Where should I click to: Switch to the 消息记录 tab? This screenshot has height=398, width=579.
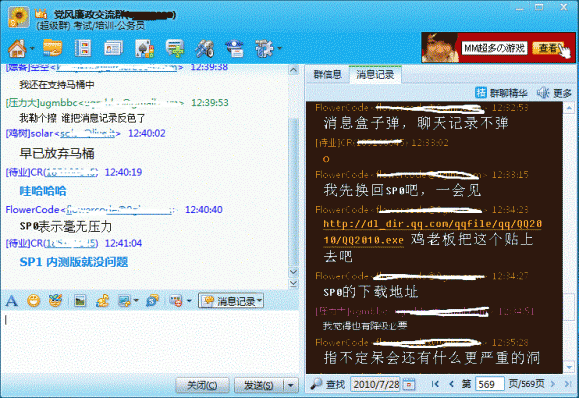(x=375, y=75)
